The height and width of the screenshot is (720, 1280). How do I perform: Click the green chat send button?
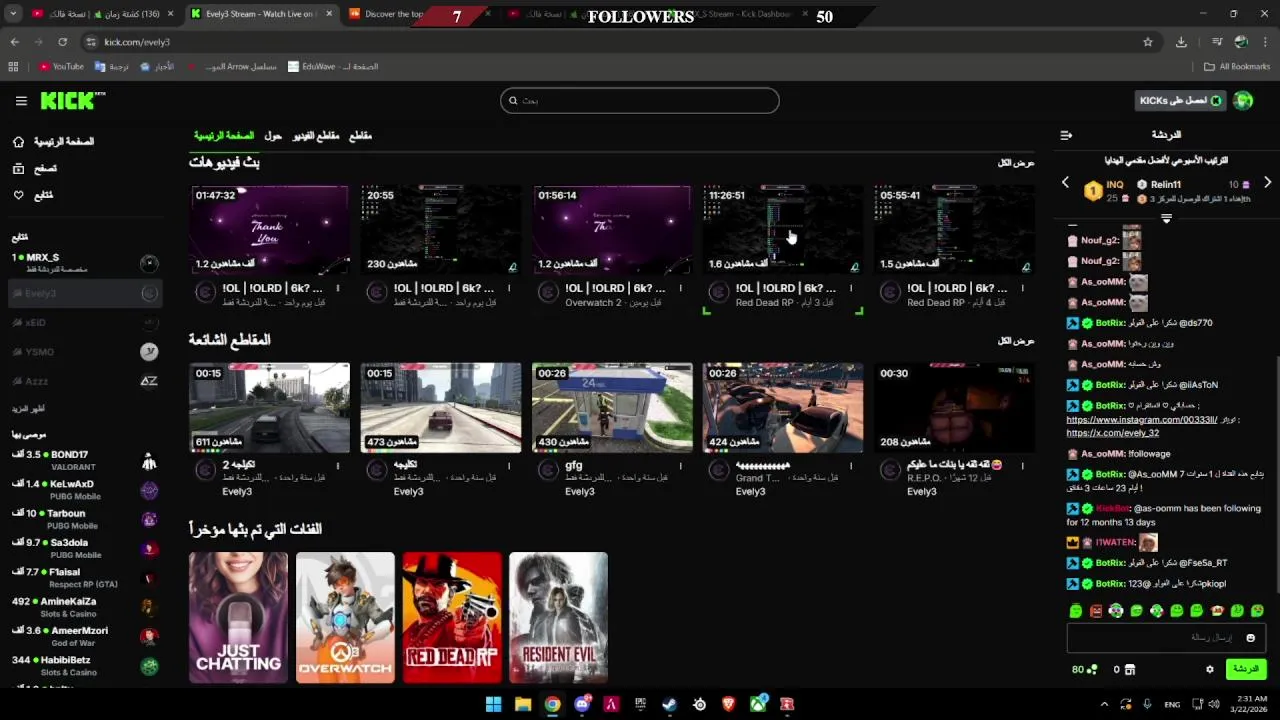pyautogui.click(x=1246, y=669)
